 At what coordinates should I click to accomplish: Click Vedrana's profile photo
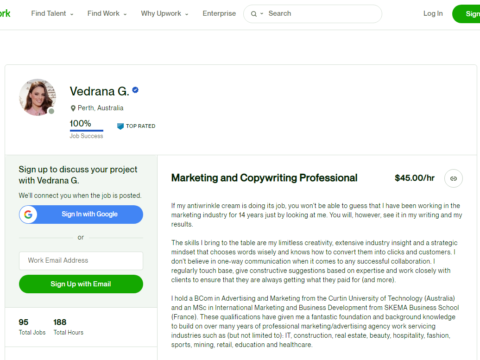[x=37, y=97]
